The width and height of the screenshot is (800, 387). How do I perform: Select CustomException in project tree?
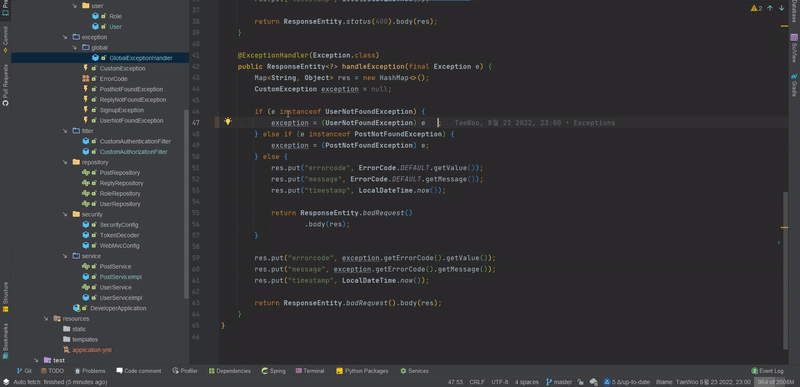(x=122, y=68)
